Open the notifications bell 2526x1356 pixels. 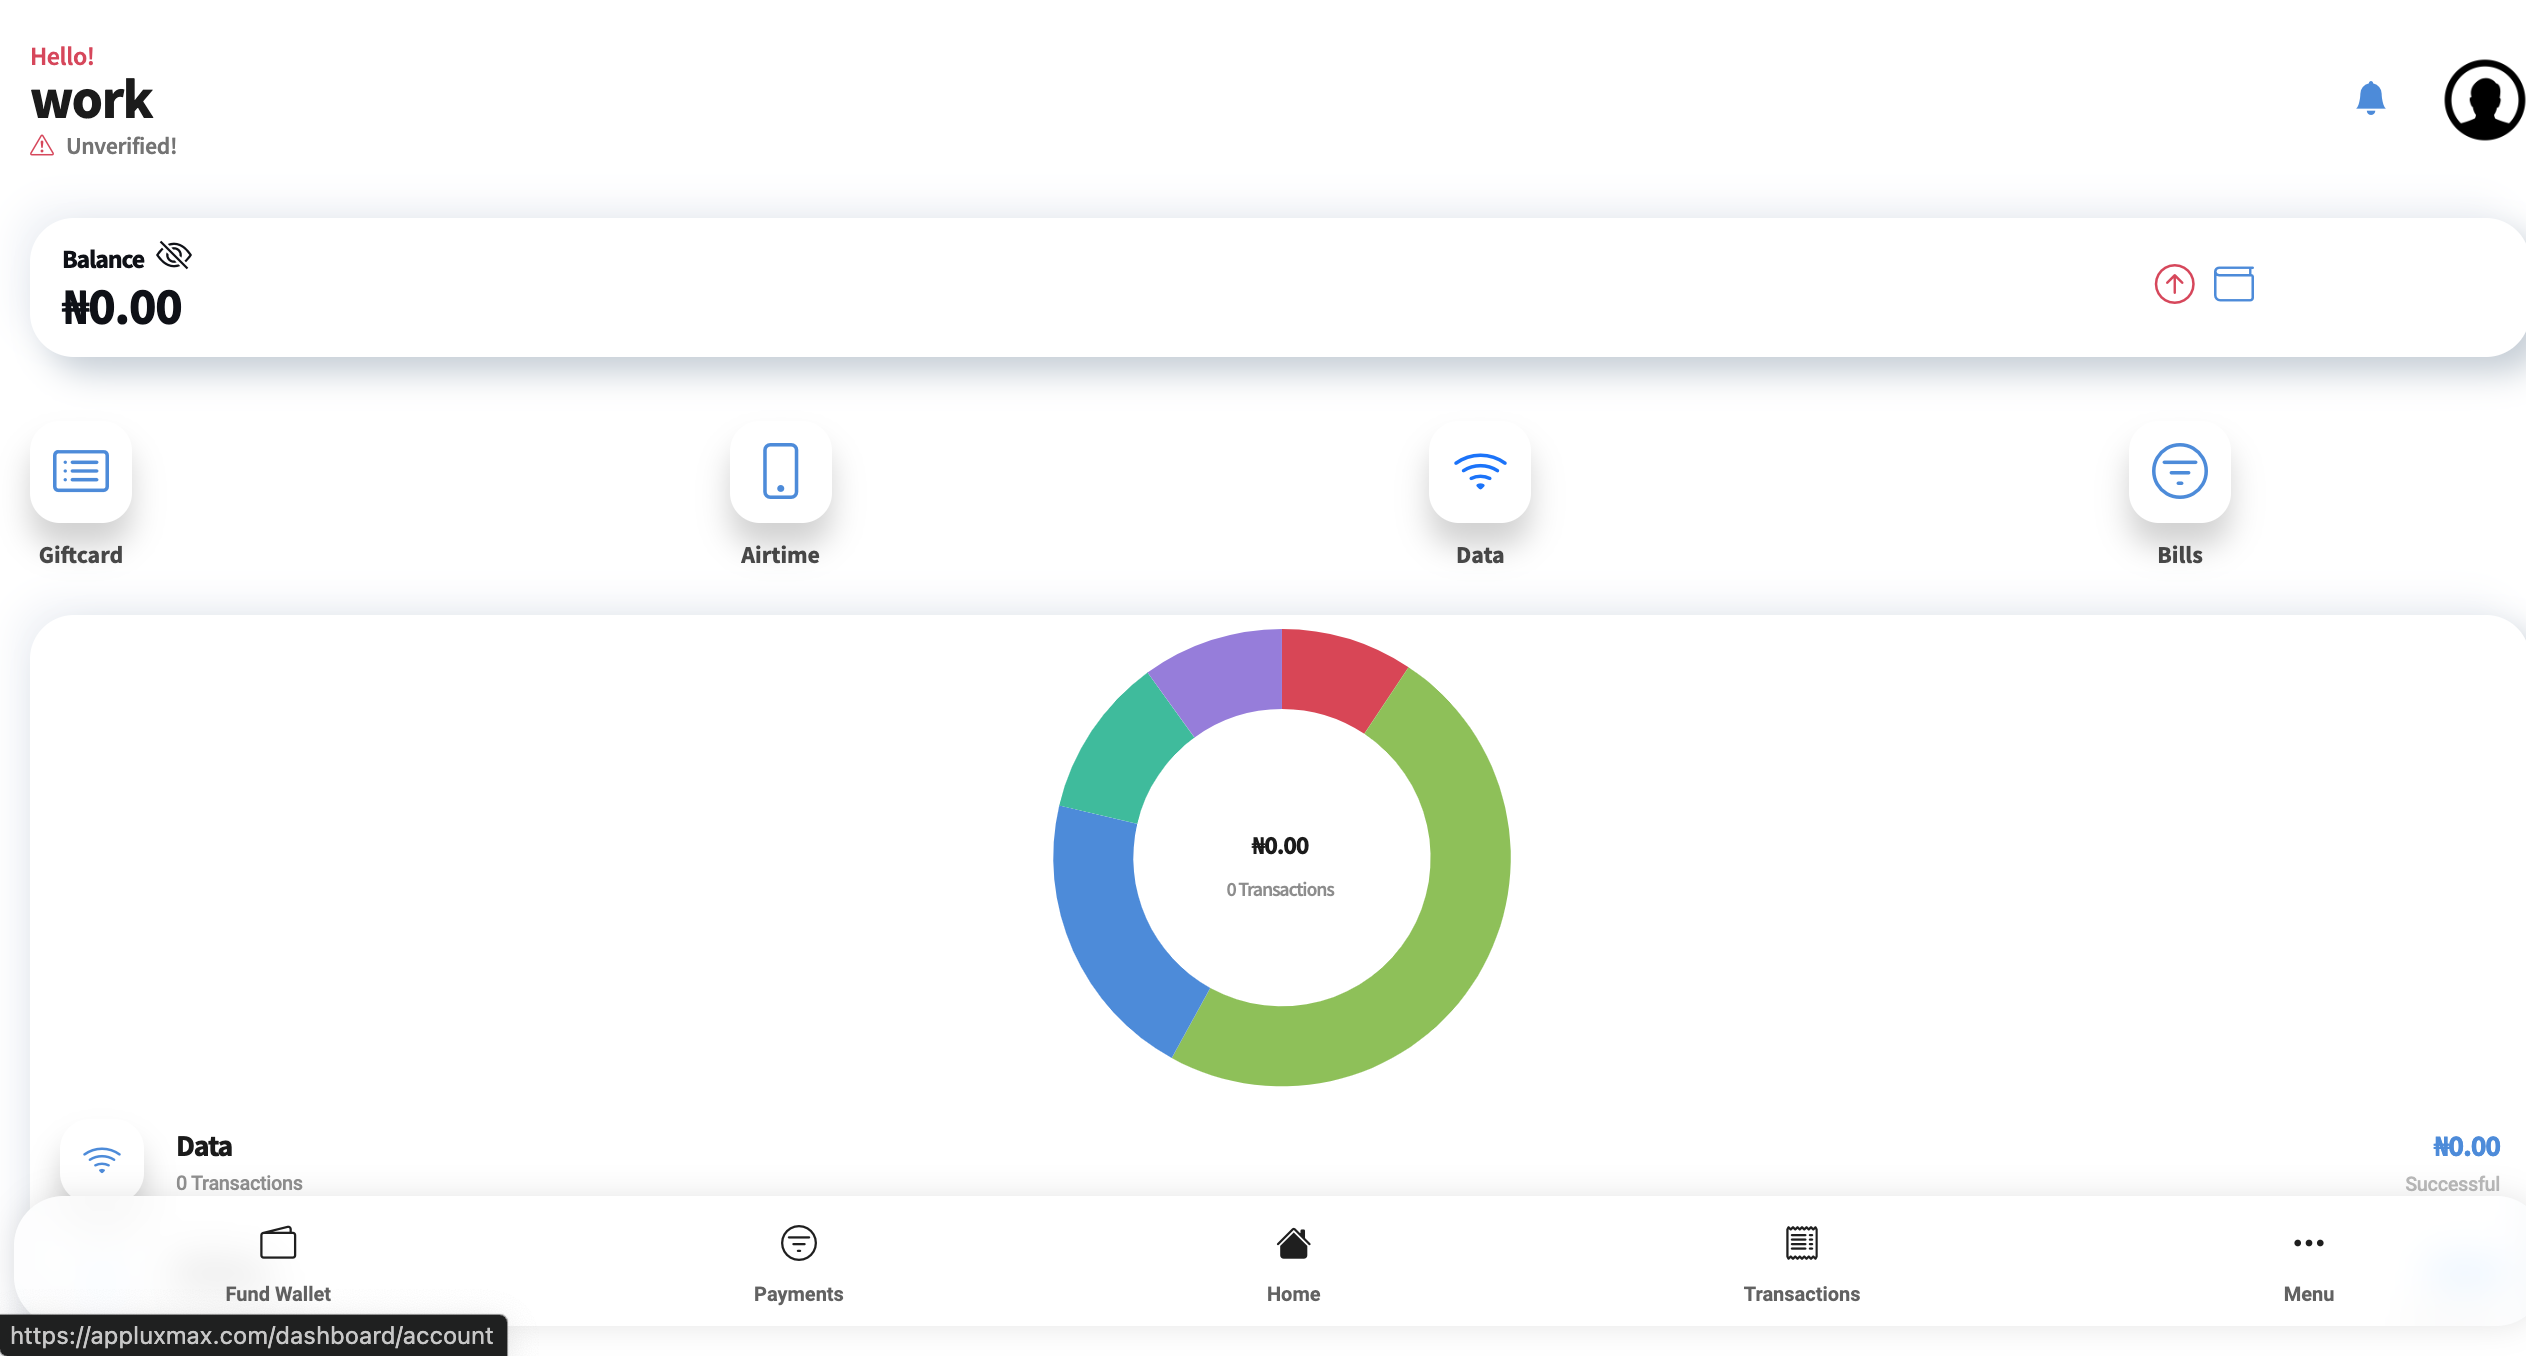pos(2370,98)
